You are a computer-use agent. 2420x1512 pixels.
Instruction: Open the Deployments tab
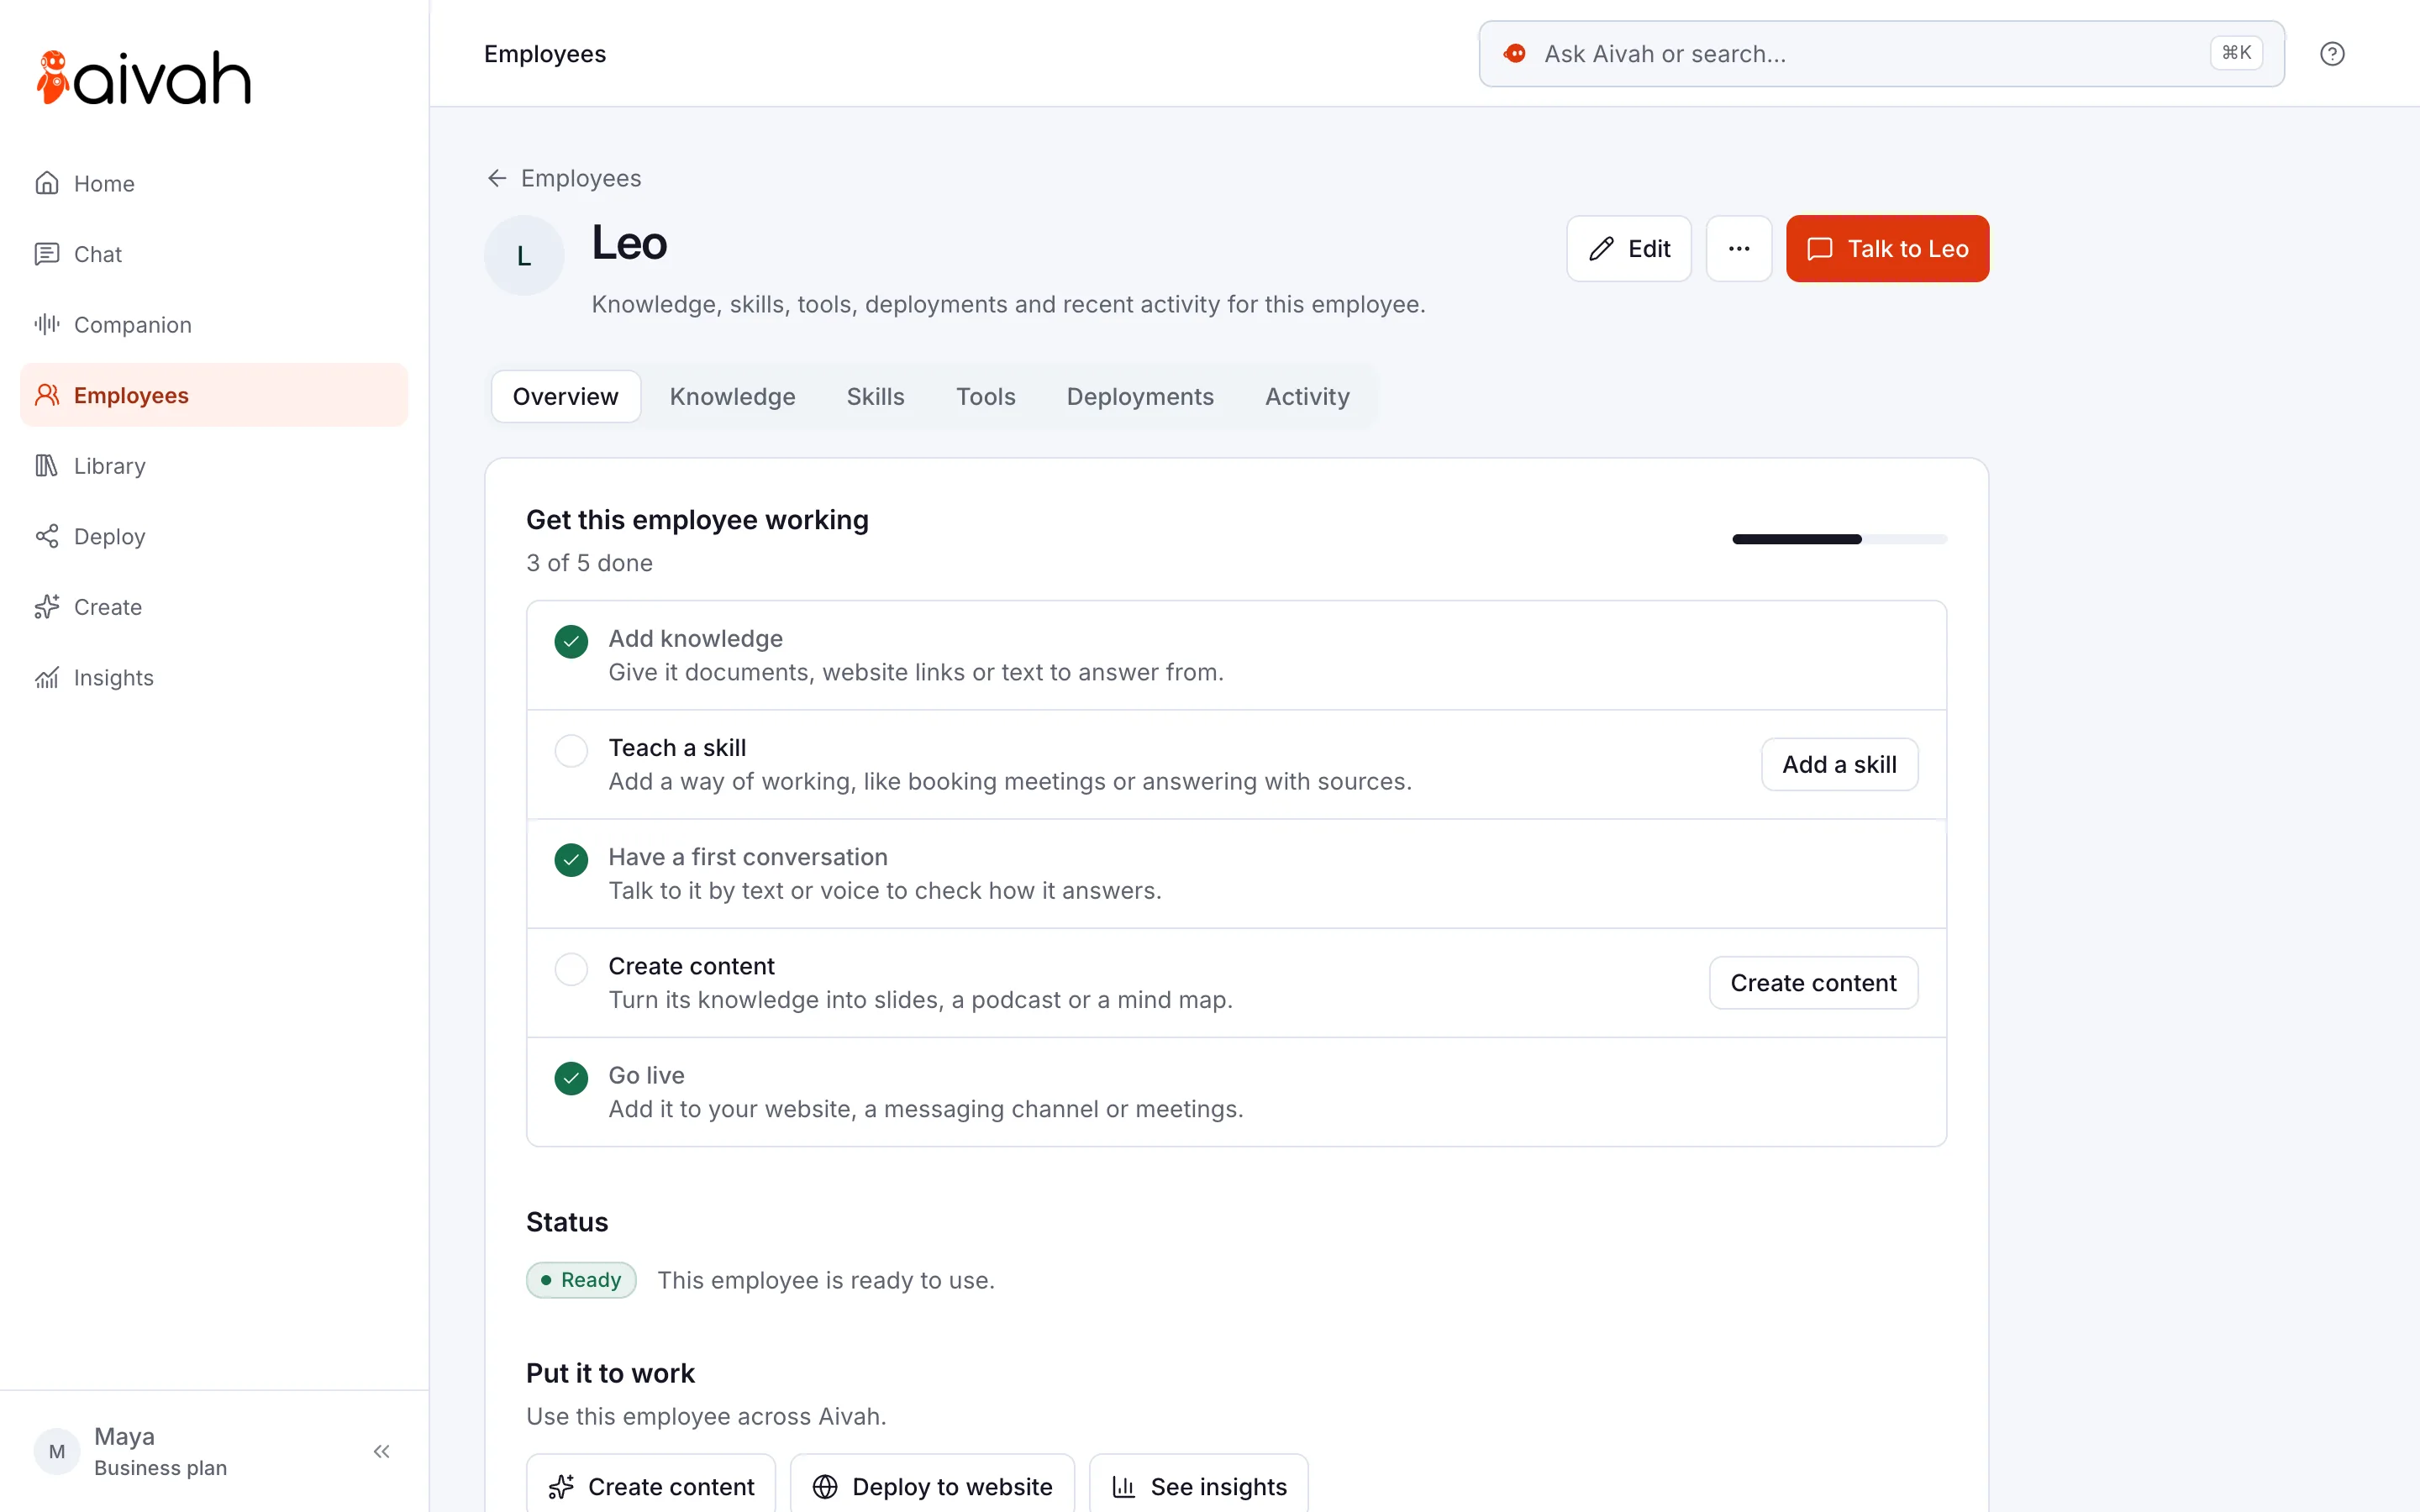pyautogui.click(x=1140, y=397)
